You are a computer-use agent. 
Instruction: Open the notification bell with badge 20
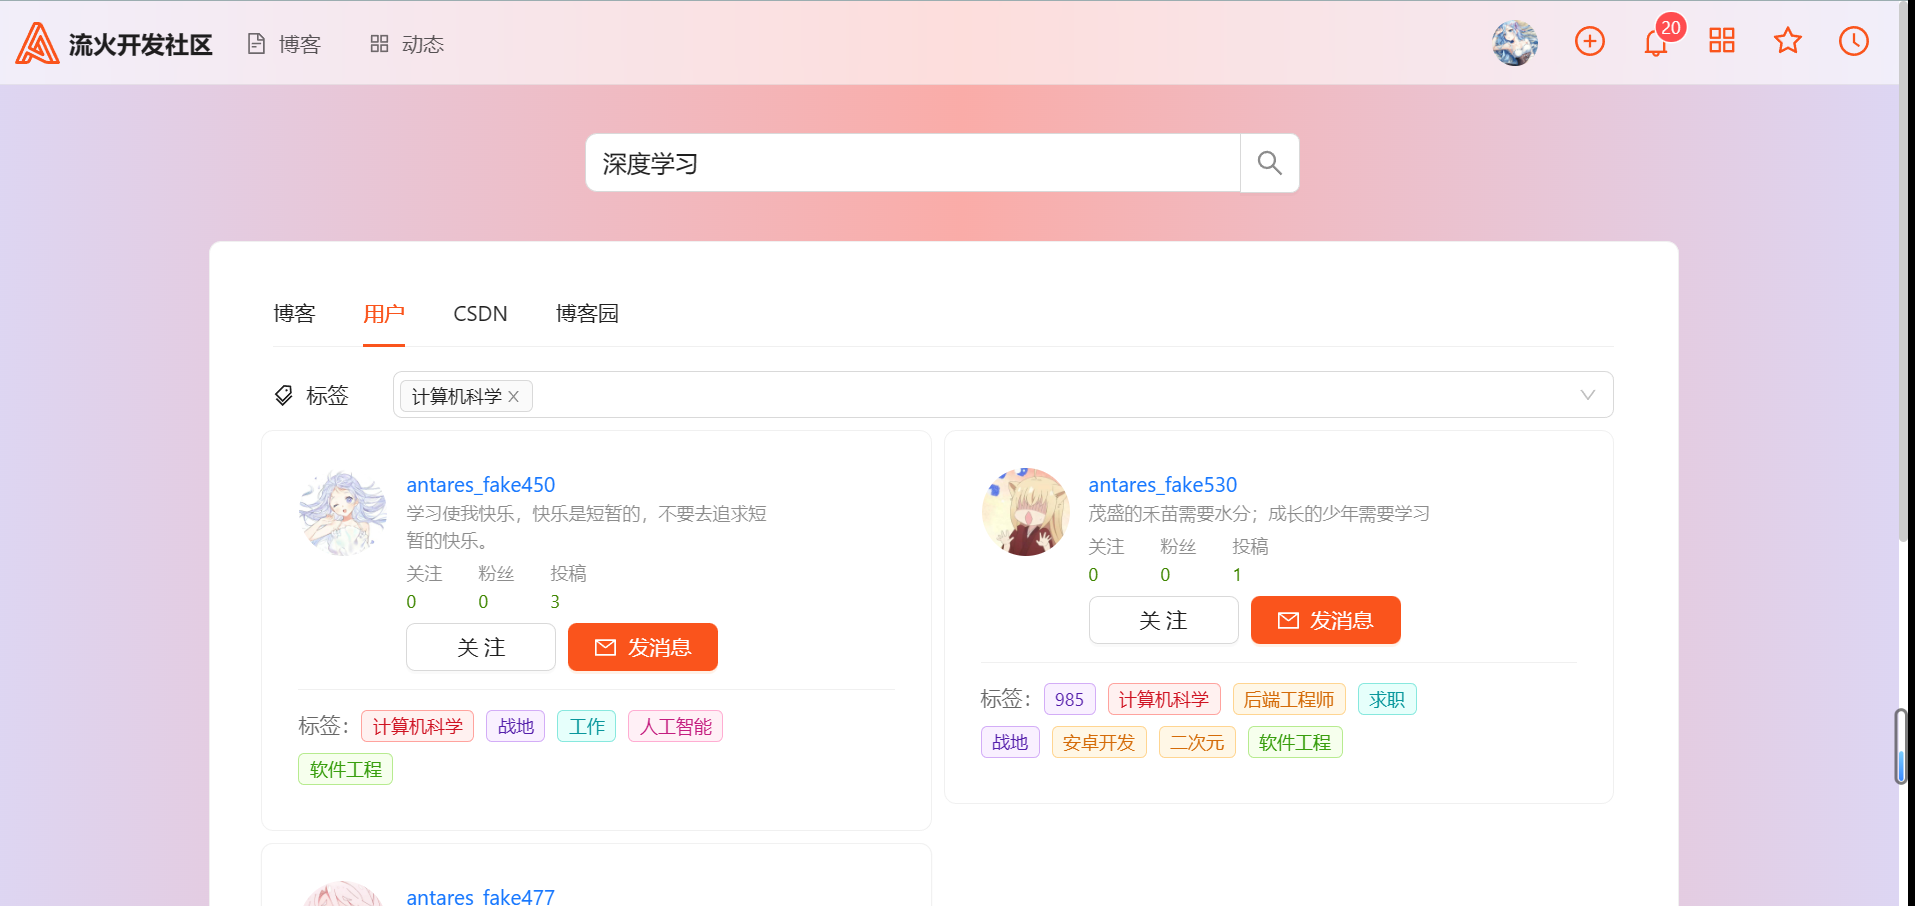1656,42
